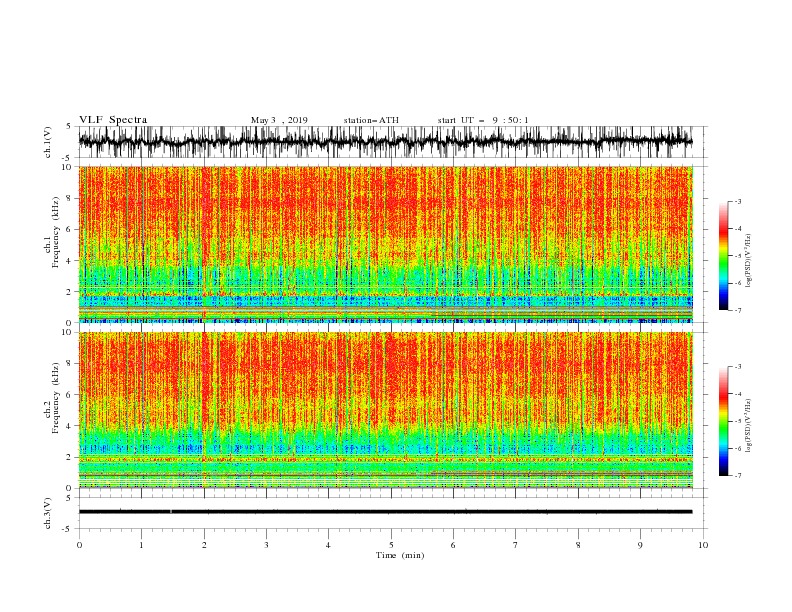Click the ch.1 spectrogram color scale bar

click(723, 256)
